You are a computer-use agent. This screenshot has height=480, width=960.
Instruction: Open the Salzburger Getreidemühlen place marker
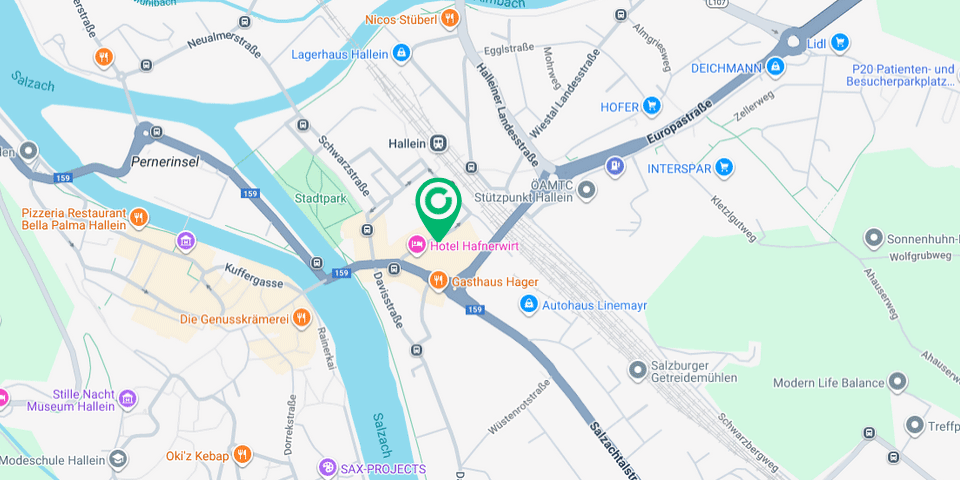pyautogui.click(x=638, y=369)
